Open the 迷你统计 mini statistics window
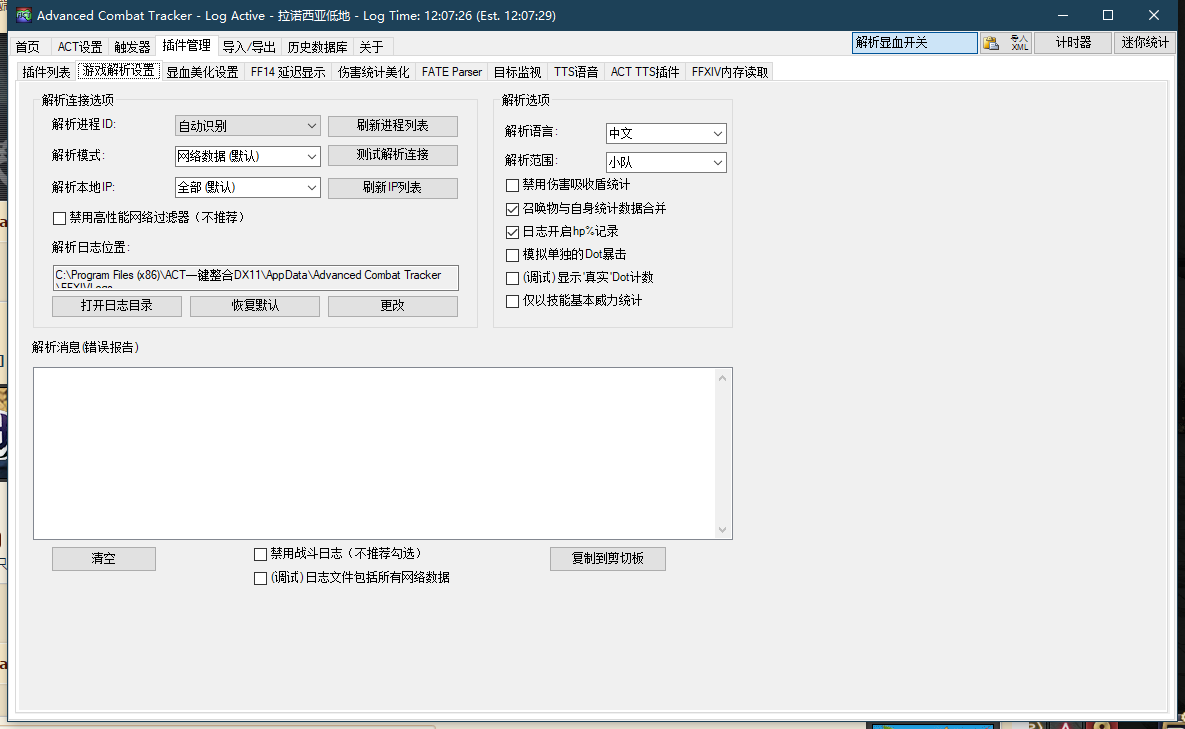The width and height of the screenshot is (1185, 729). tap(1144, 43)
